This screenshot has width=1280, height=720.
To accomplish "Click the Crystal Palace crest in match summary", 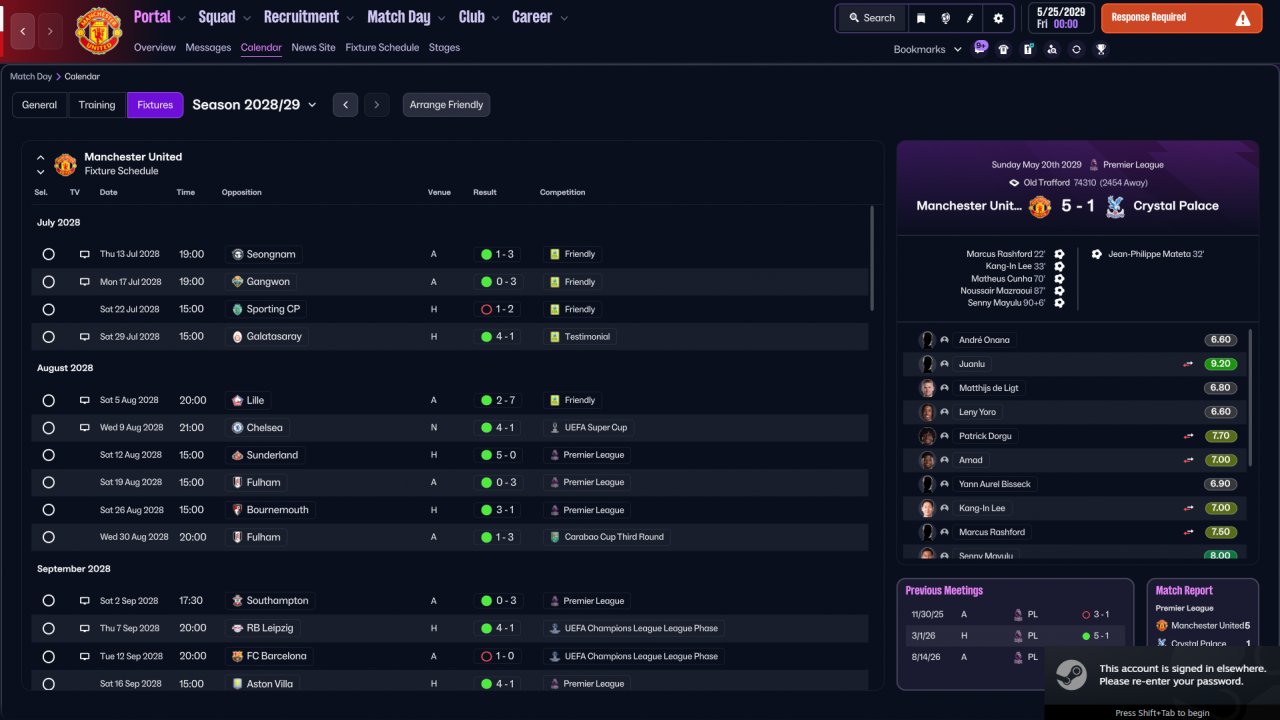I will [x=1116, y=206].
